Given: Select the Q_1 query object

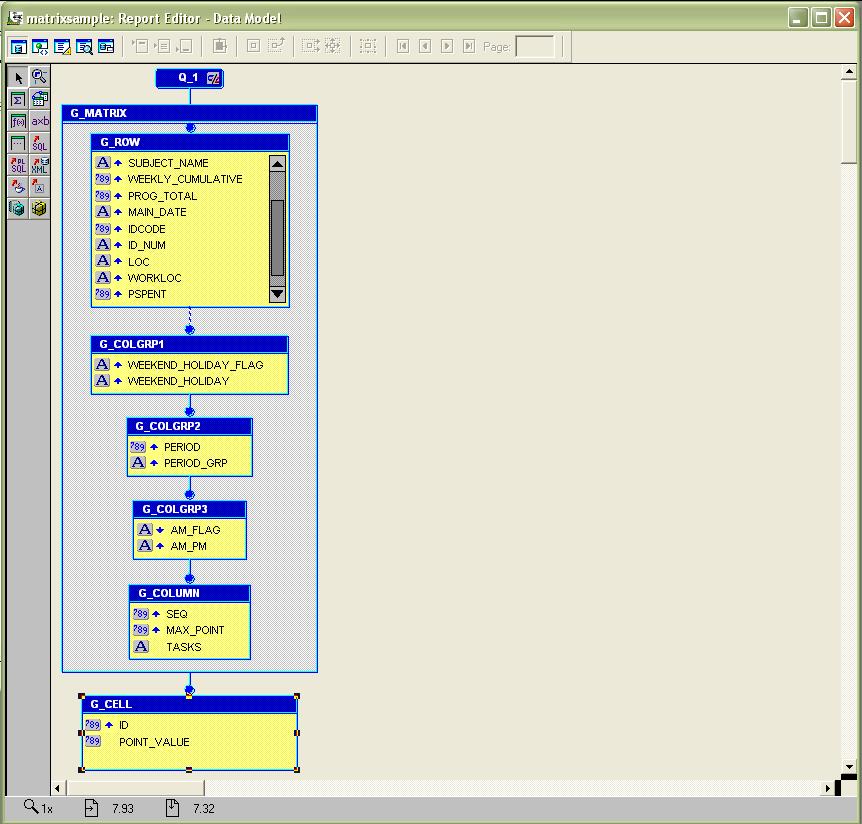Looking at the screenshot, I should tap(188, 78).
